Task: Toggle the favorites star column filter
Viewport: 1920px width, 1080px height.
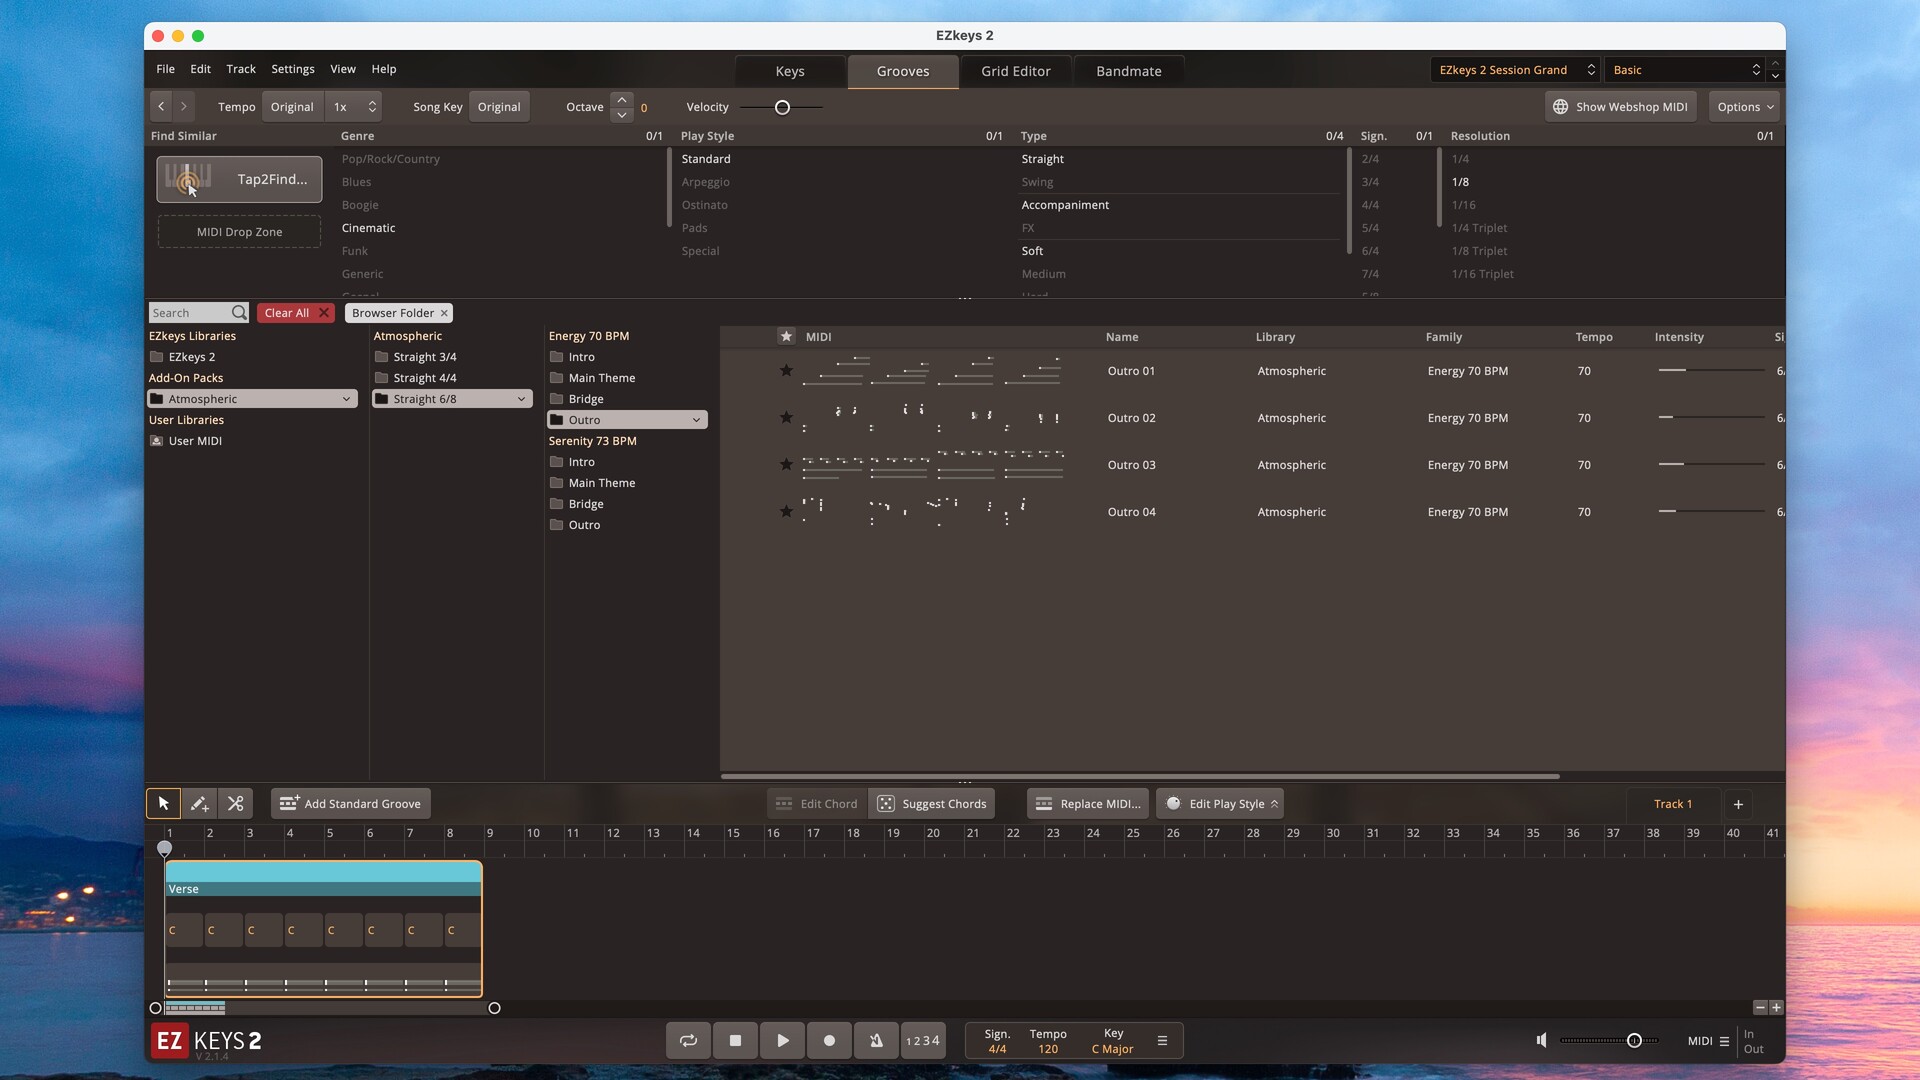Action: coord(786,337)
